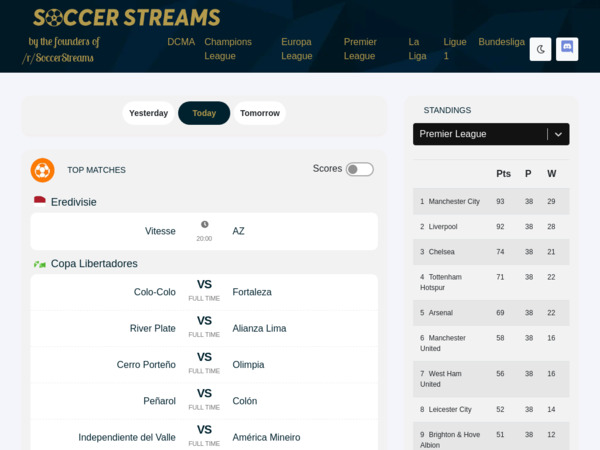
Task: Click the /r/SoccerStreams founders text
Action: tap(61, 50)
